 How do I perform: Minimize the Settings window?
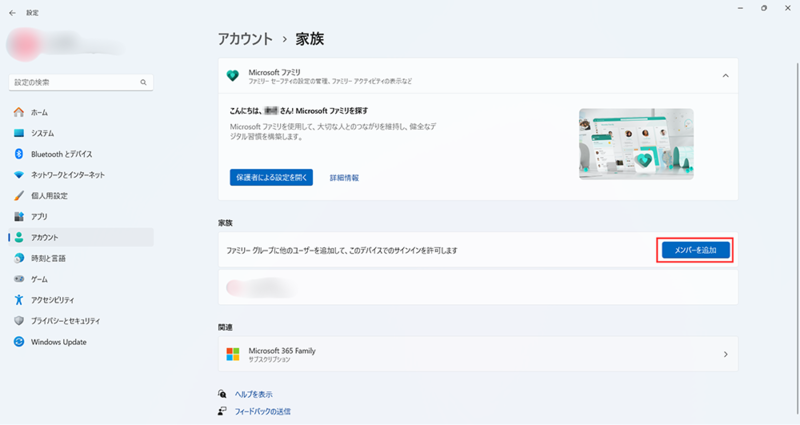click(x=740, y=8)
